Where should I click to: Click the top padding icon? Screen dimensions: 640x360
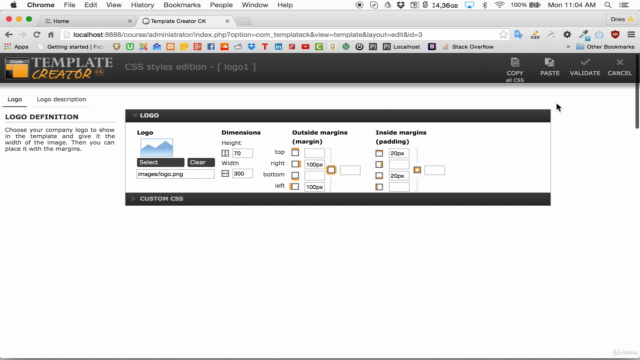(379, 153)
